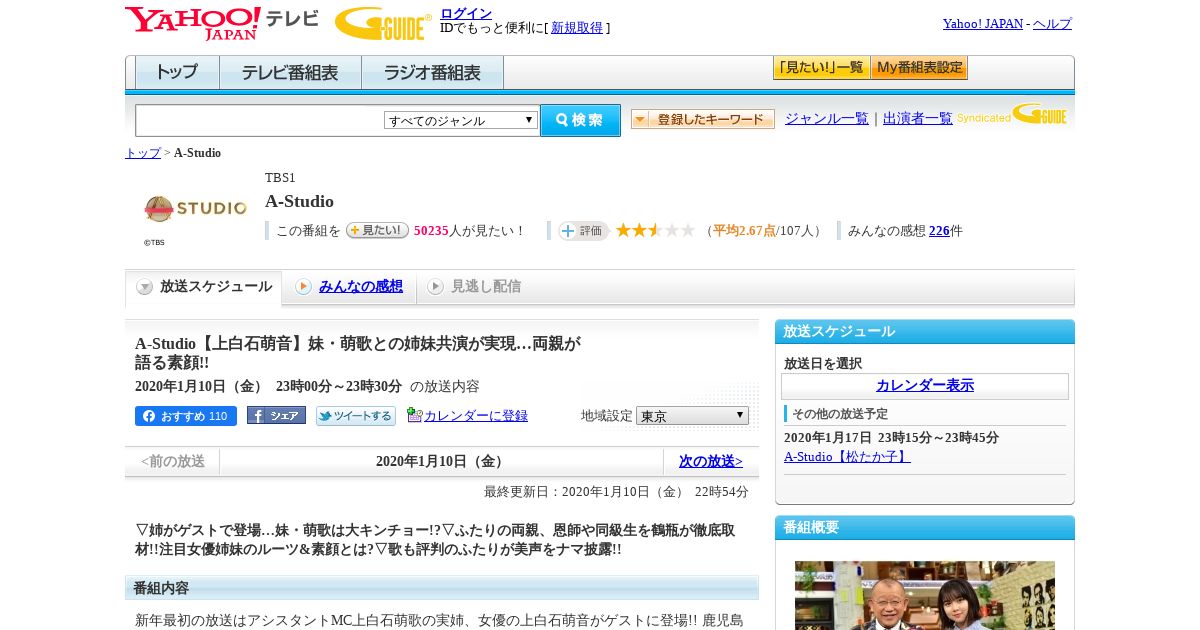Click the ログイン link
This screenshot has width=1200, height=630.
tap(466, 13)
